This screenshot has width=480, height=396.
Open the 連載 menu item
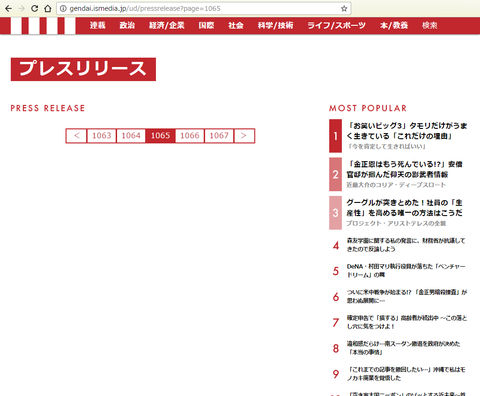pyautogui.click(x=97, y=25)
